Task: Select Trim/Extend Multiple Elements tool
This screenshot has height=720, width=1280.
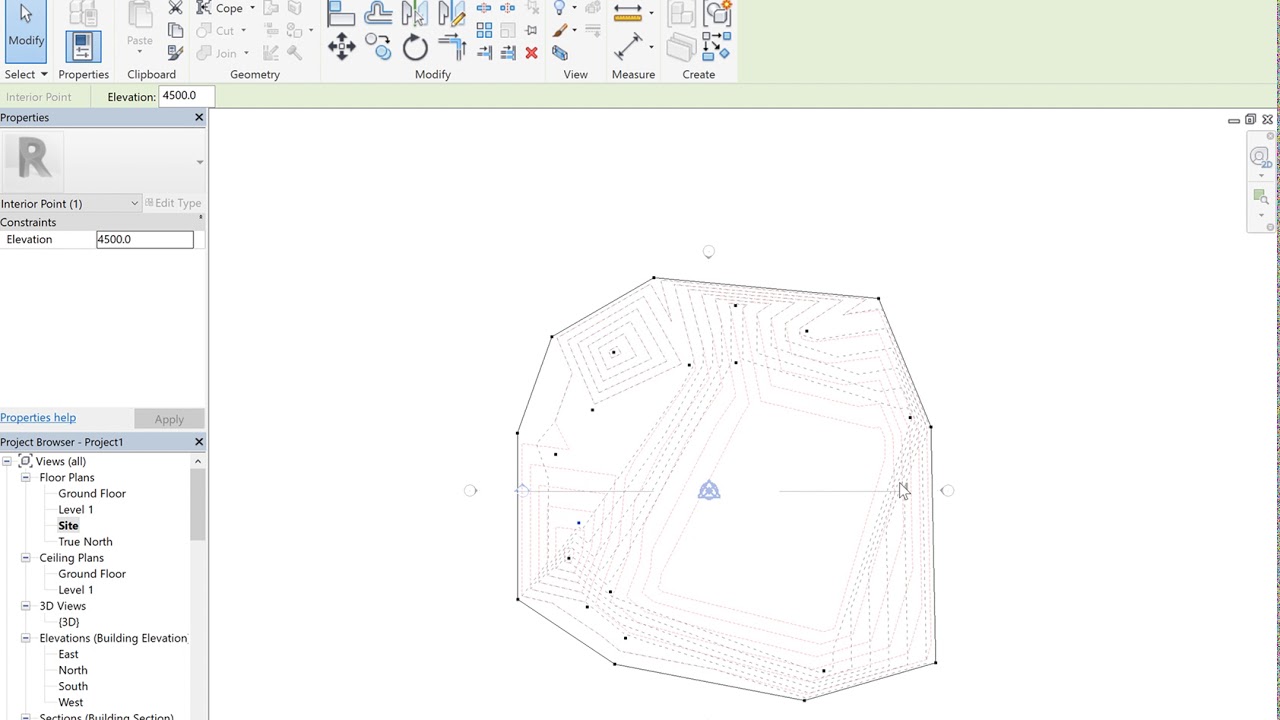Action: [x=507, y=53]
